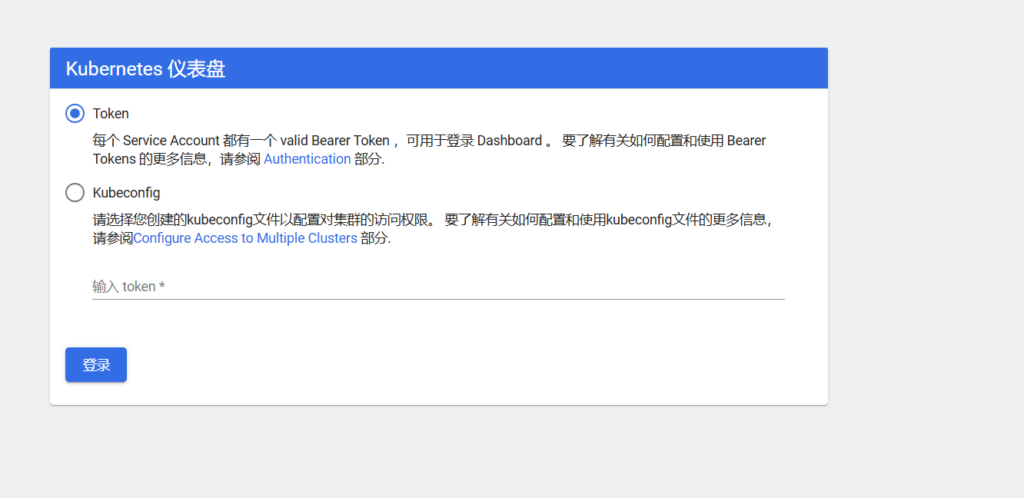The height and width of the screenshot is (498, 1024).
Task: Click the valid Bearer Token text
Action: tap(335, 141)
